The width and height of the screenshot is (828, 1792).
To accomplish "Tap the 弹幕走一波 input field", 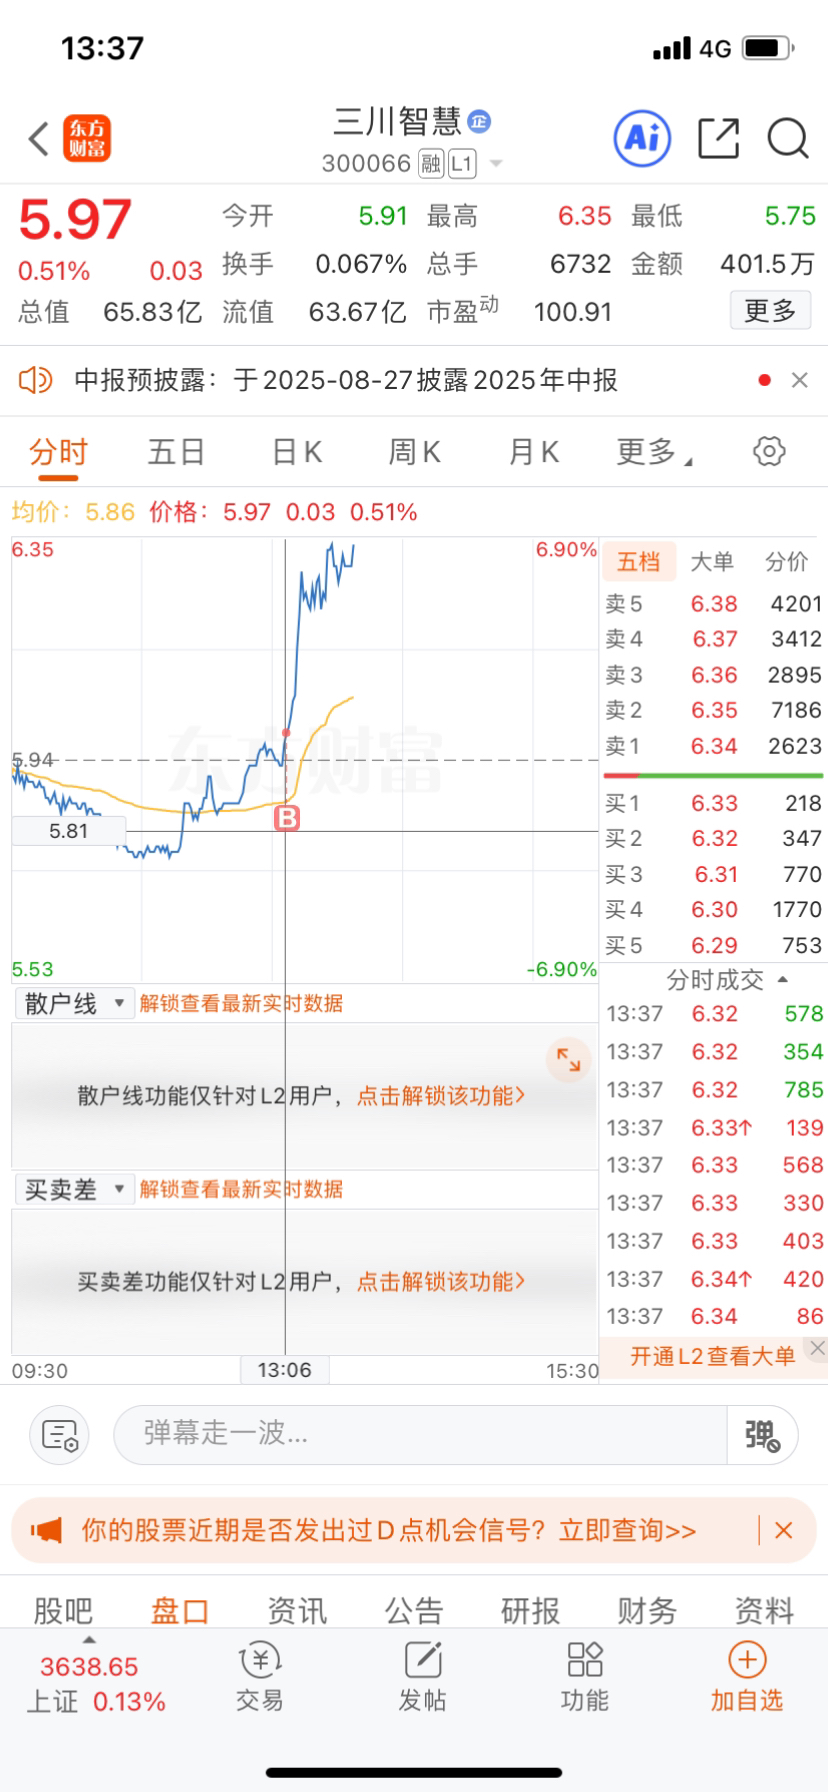I will [421, 1435].
